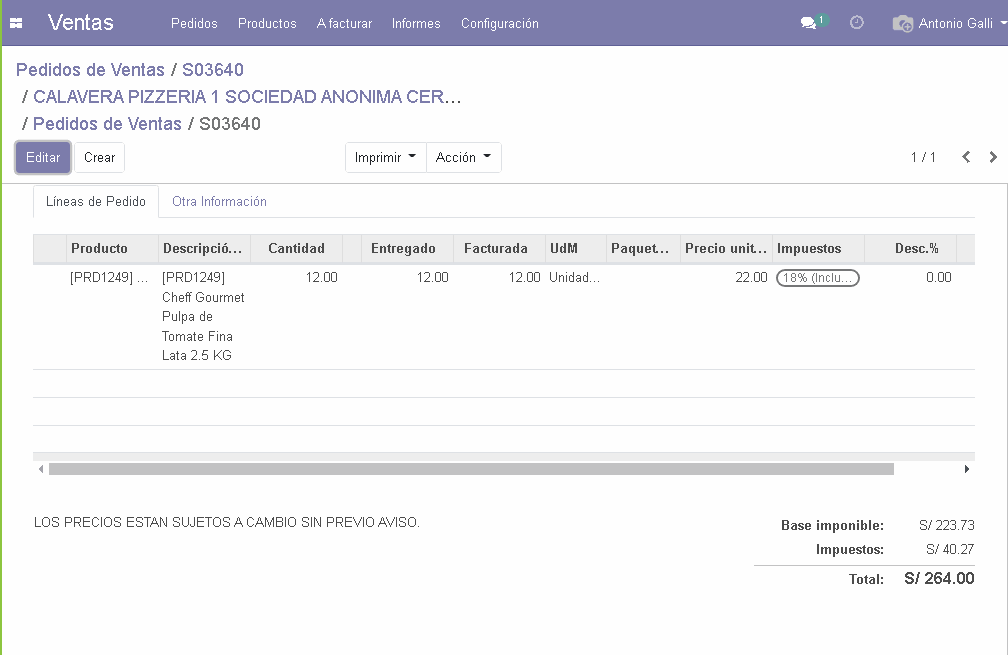1008x655 pixels.
Task: Click scrollbar left arrow
Action: pos(40,469)
